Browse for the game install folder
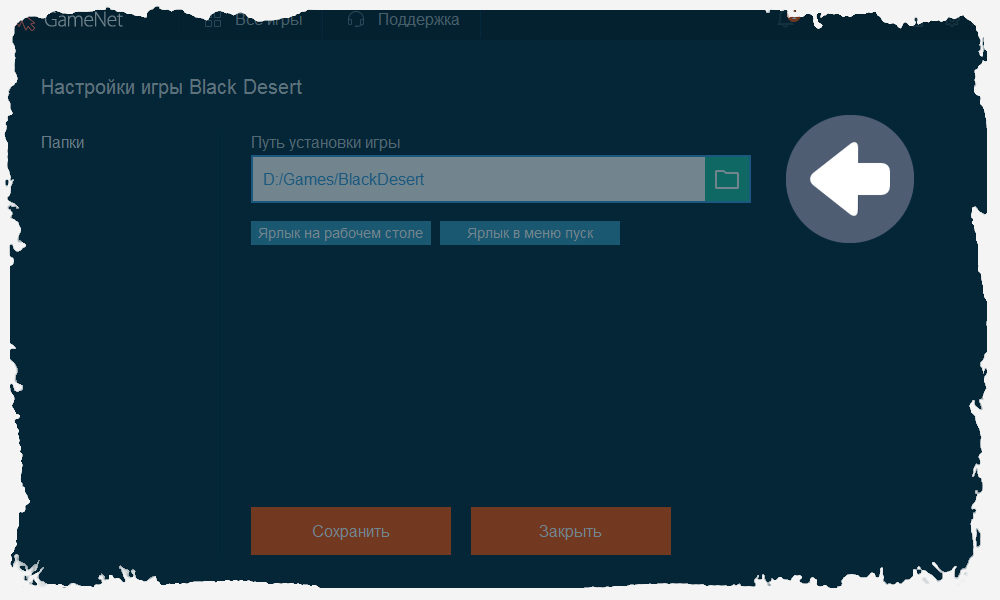Screen dimensions: 1000x600 pyautogui.click(x=728, y=179)
